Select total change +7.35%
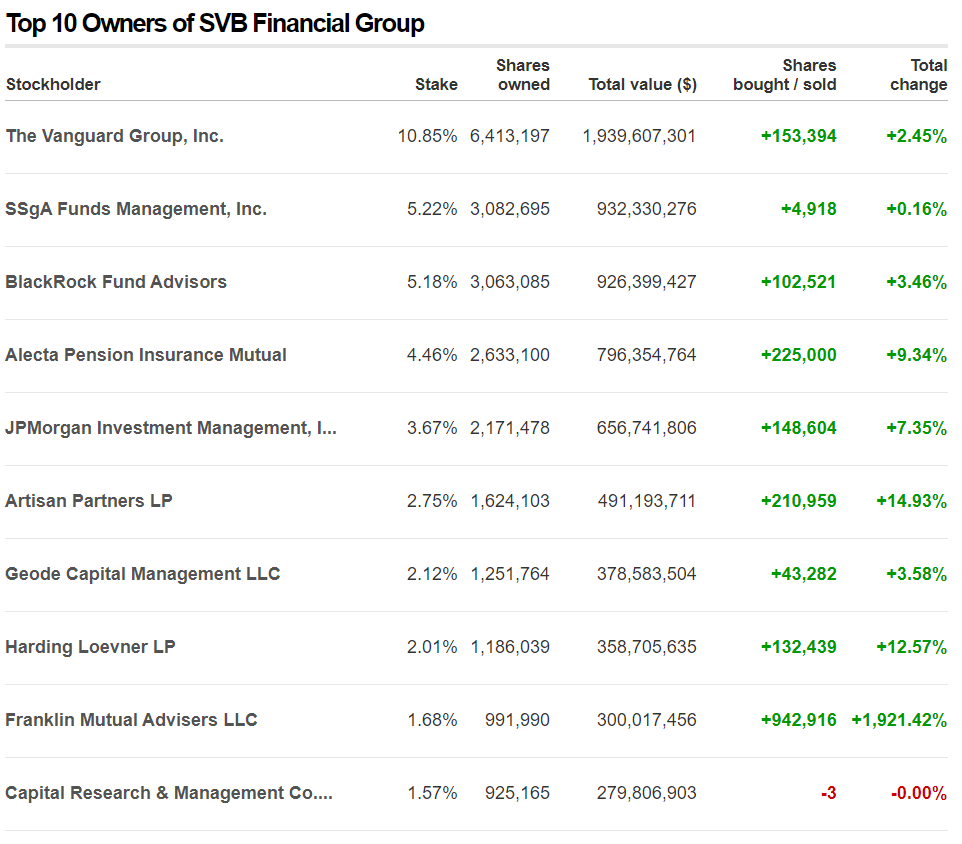 click(x=917, y=428)
